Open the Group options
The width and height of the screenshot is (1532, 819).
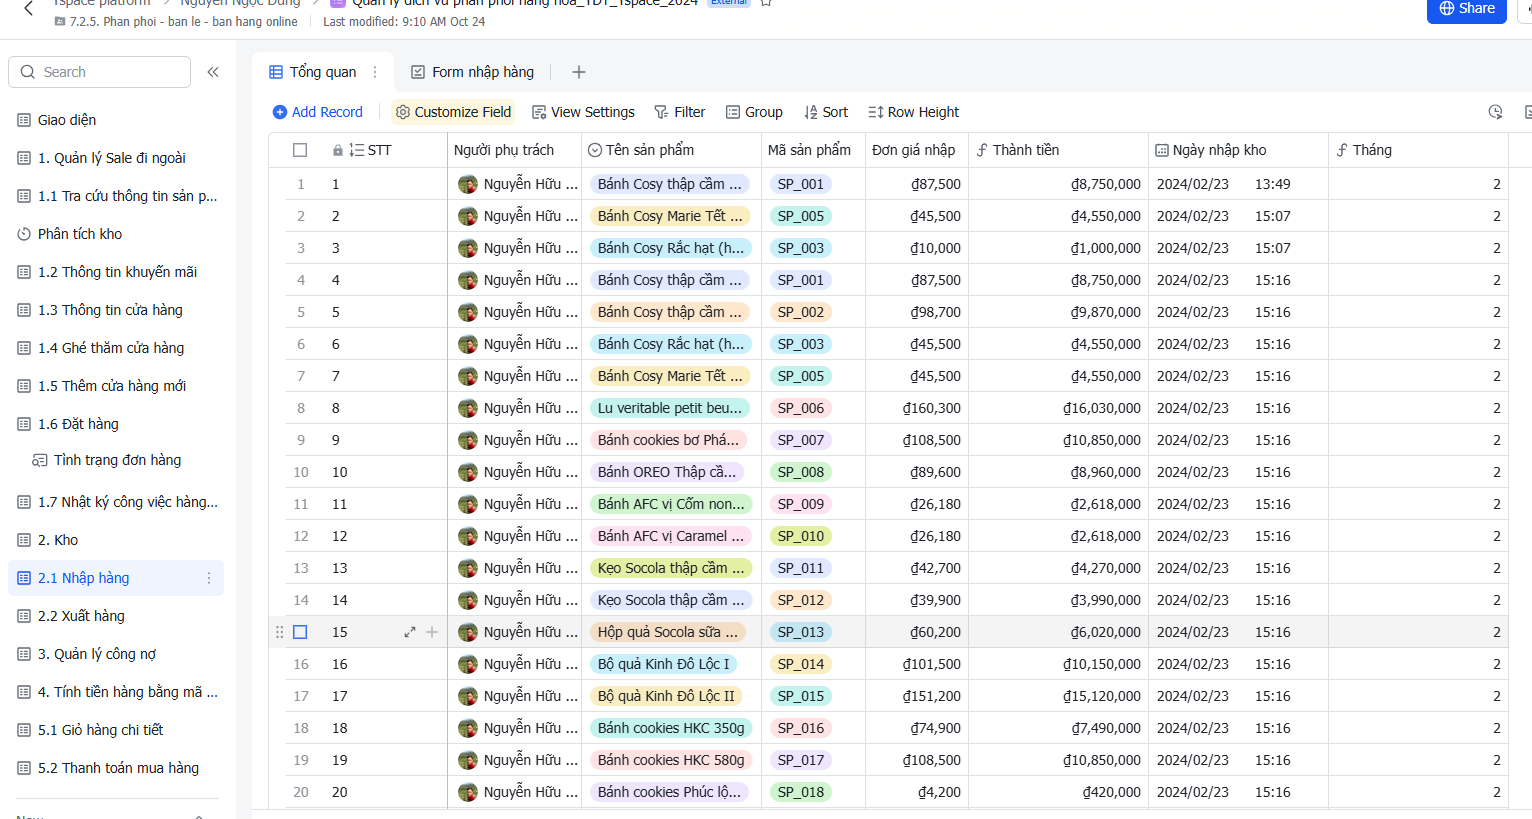[x=754, y=112]
